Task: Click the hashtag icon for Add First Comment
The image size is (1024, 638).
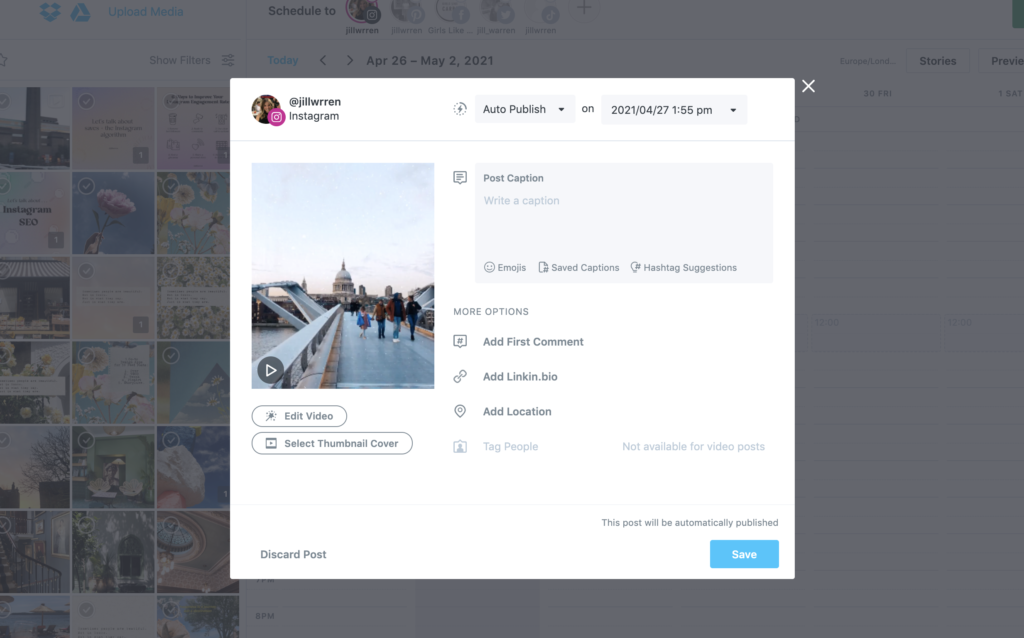Action: [x=460, y=342]
